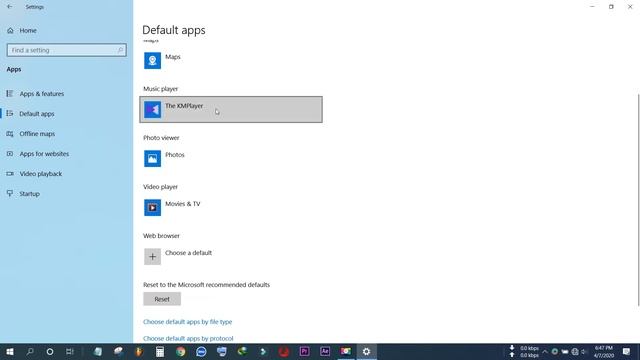The image size is (640, 360).
Task: Click the vertical scrollbar of Default apps
Action: tap(638, 200)
